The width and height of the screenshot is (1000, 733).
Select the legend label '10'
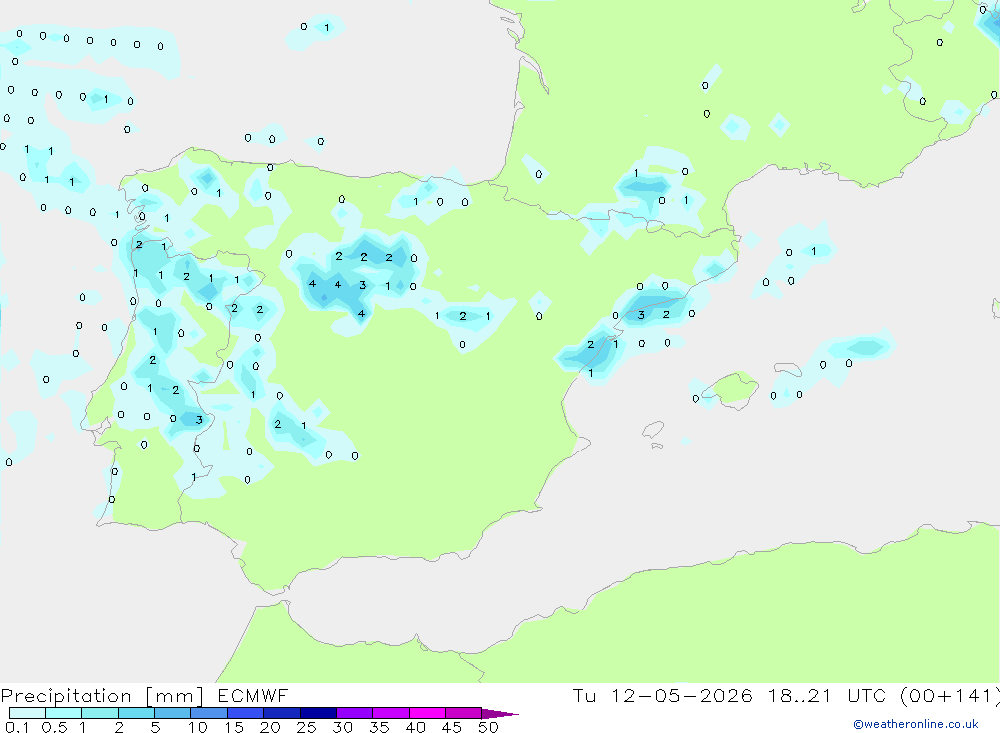pyautogui.click(x=198, y=727)
